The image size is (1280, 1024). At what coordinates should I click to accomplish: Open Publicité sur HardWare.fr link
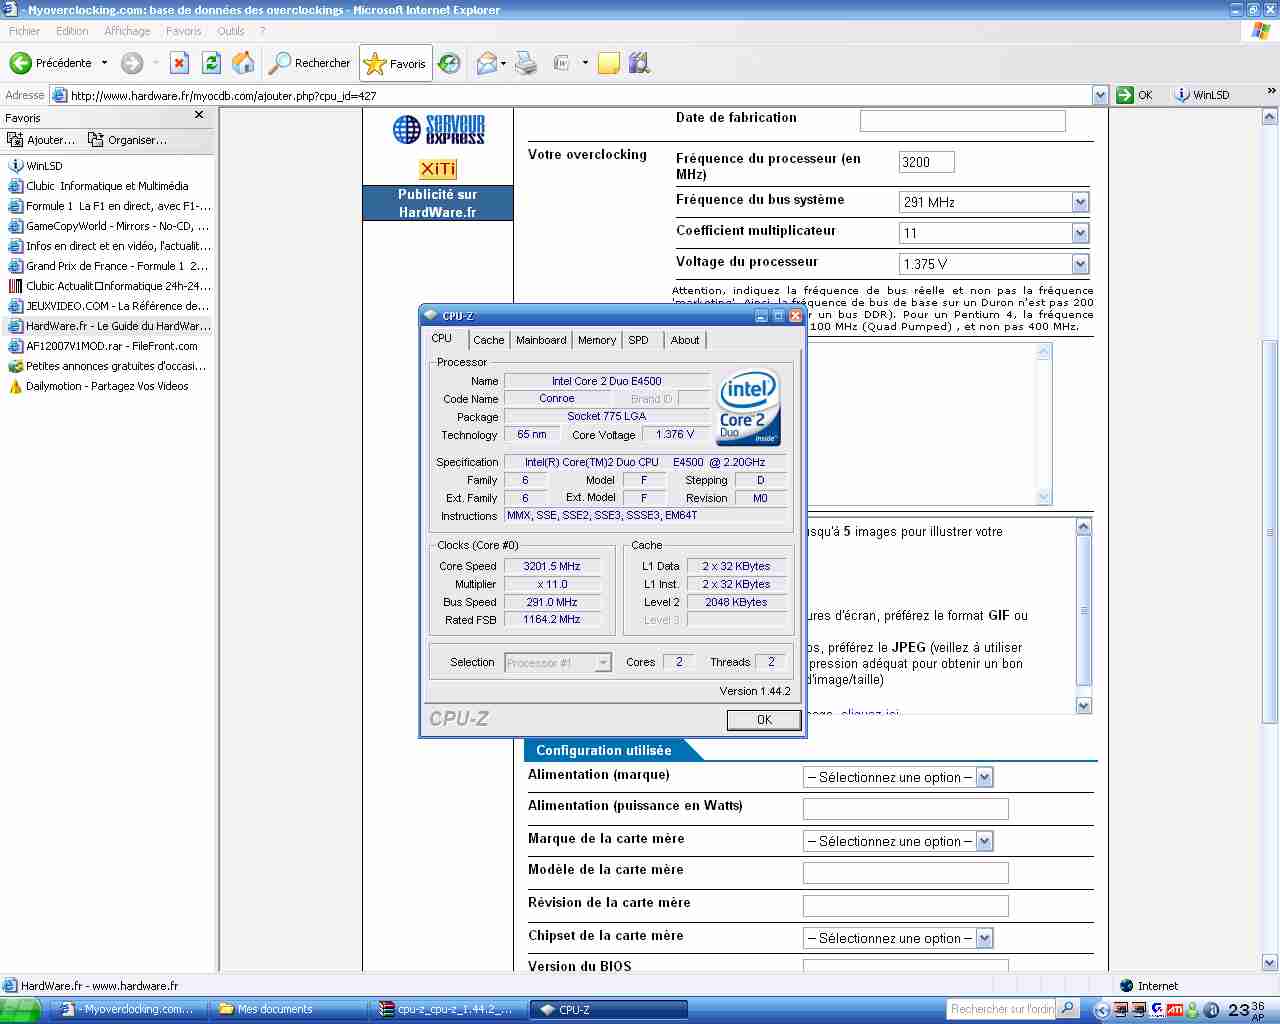438,203
